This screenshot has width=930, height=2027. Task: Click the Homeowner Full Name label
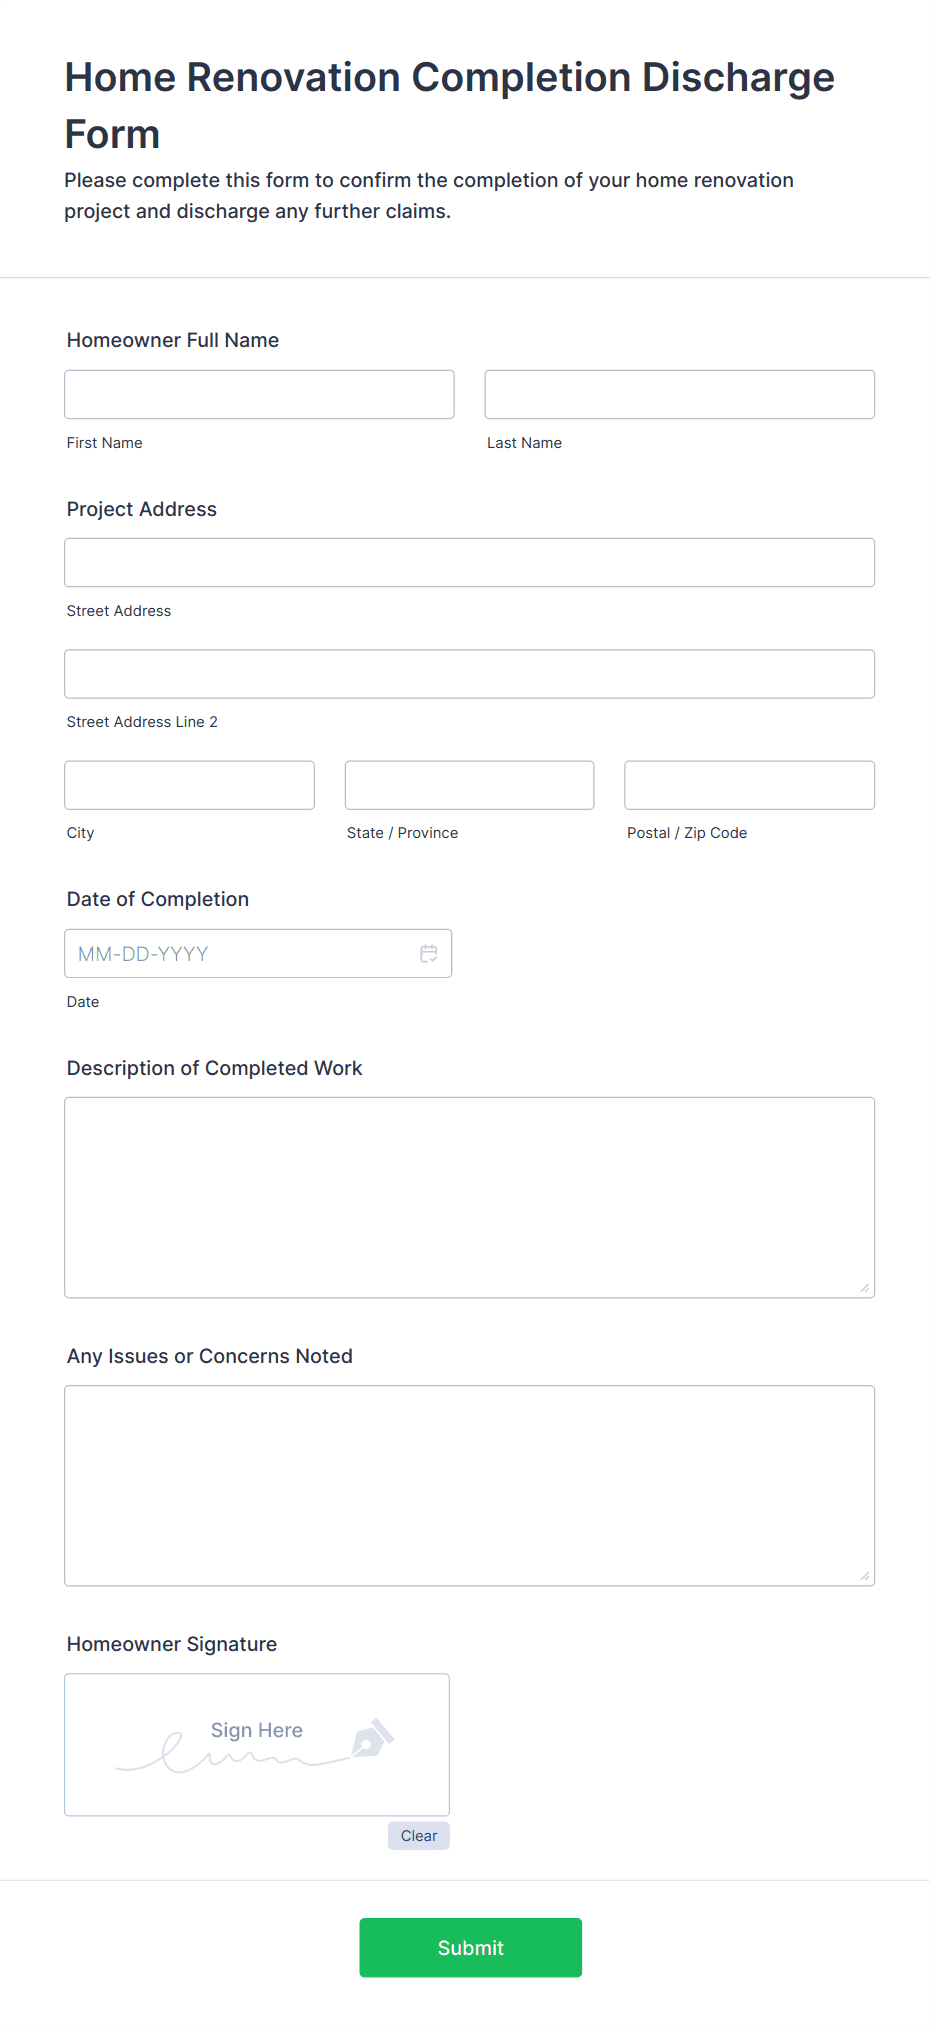pos(173,340)
